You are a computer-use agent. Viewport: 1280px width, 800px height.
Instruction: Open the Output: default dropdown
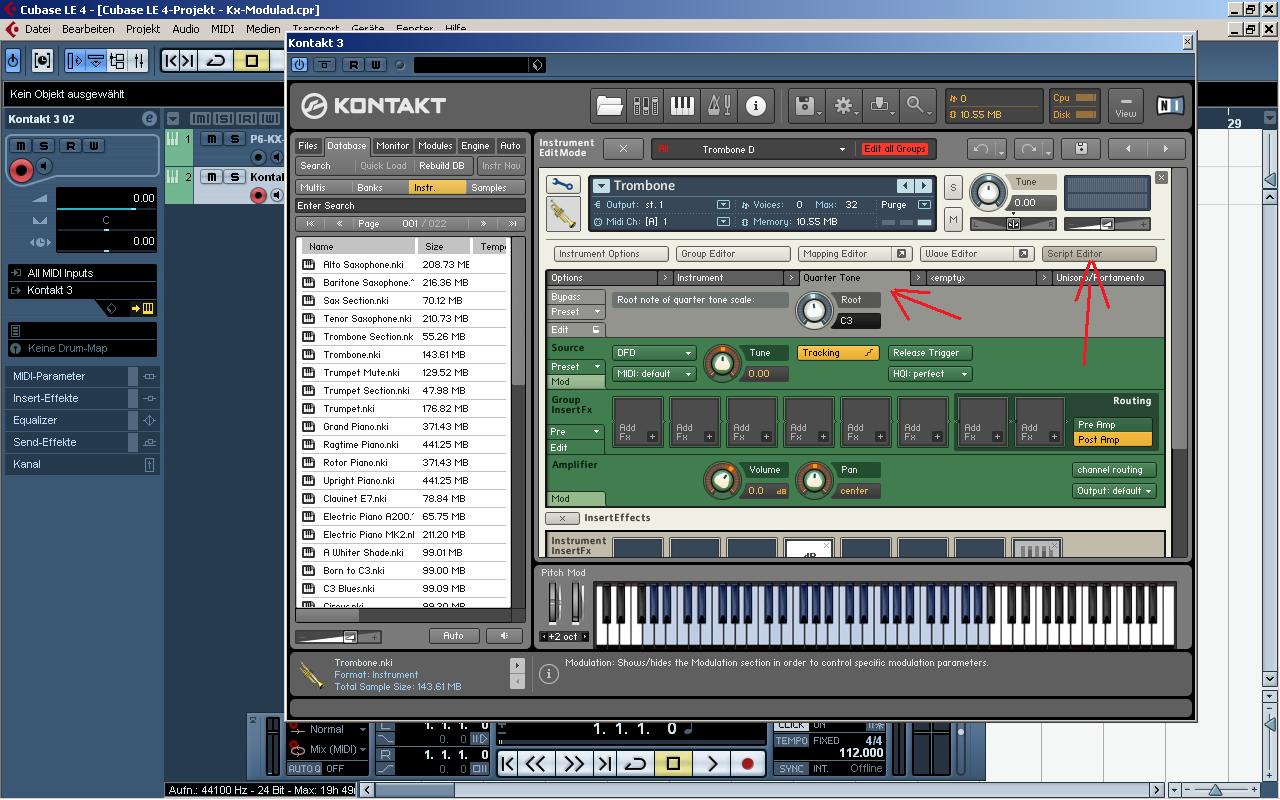pyautogui.click(x=1114, y=491)
